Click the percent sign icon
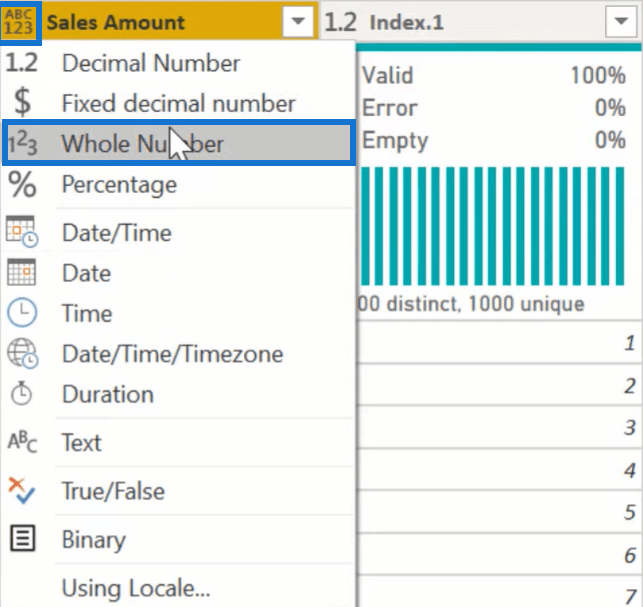Viewport: 643px width, 607px height. [23, 184]
